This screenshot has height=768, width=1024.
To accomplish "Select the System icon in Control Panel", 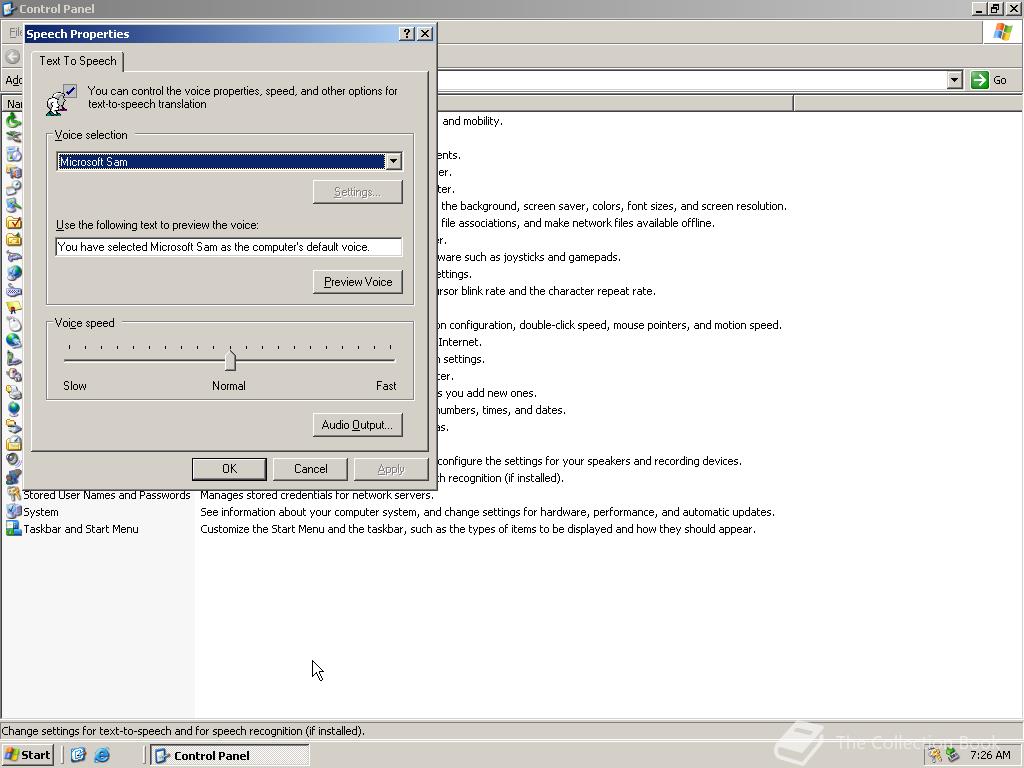I will (14, 511).
